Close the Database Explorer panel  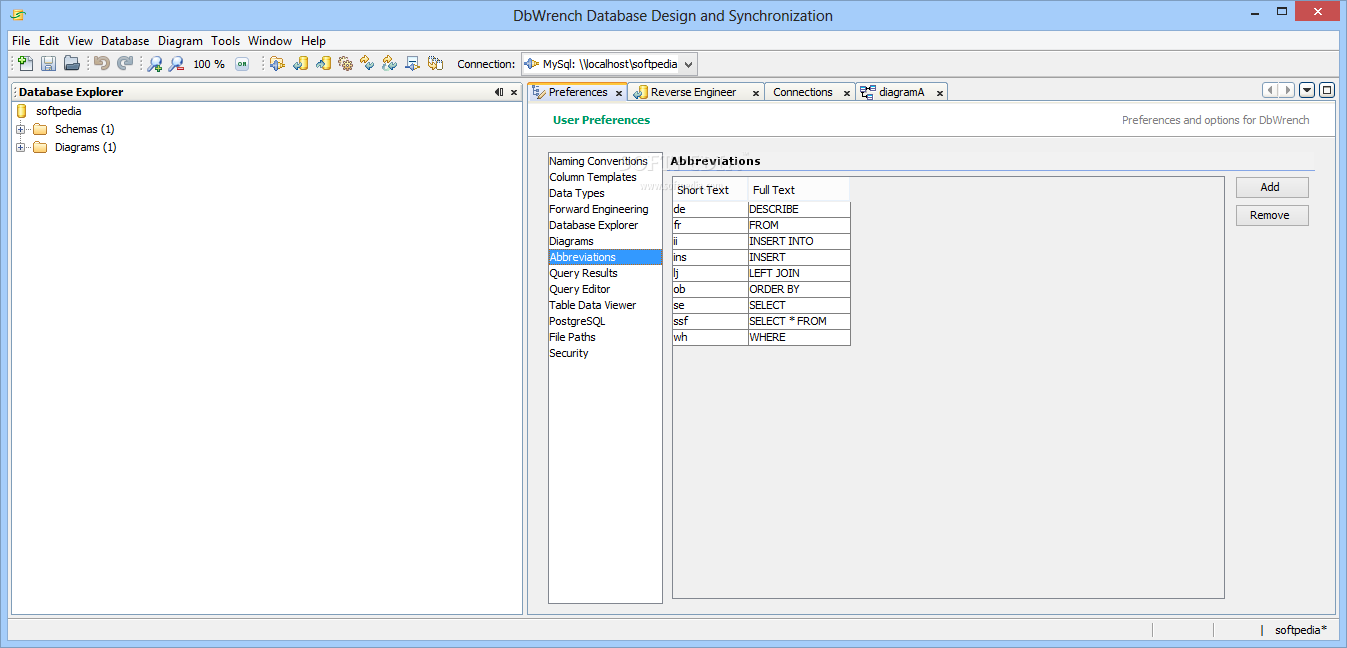click(514, 92)
